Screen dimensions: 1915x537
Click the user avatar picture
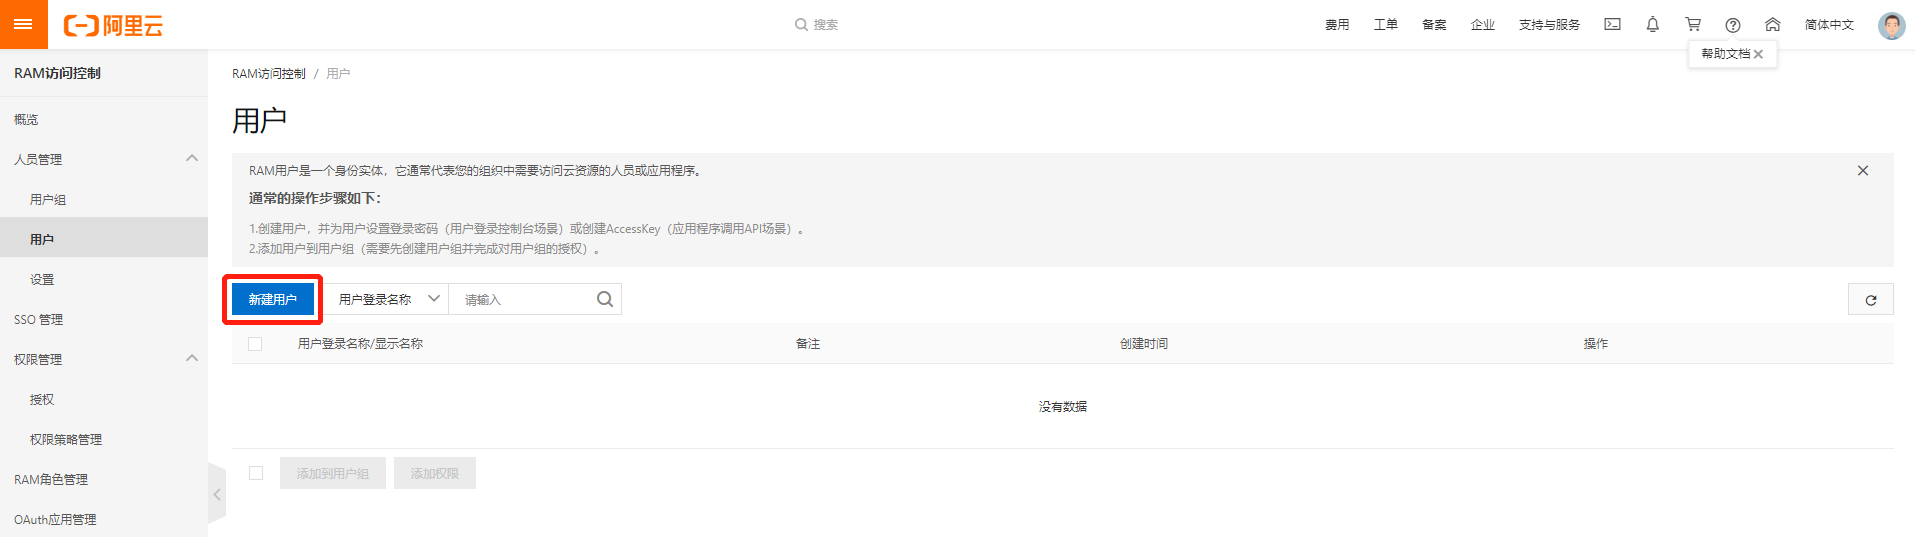coord(1891,25)
